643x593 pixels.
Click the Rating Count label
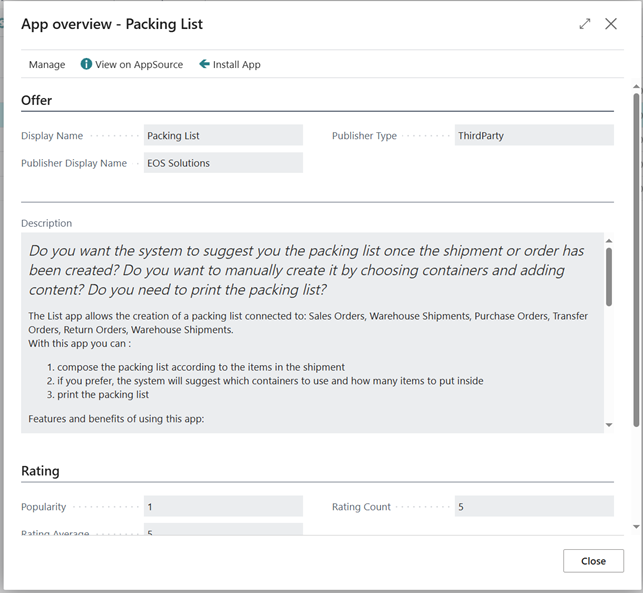(361, 507)
